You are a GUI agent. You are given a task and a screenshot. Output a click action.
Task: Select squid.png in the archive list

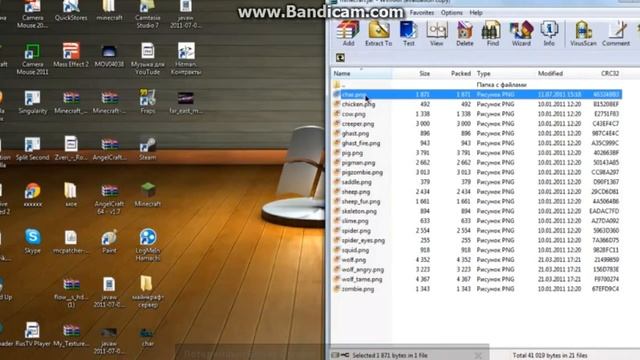(477, 250)
